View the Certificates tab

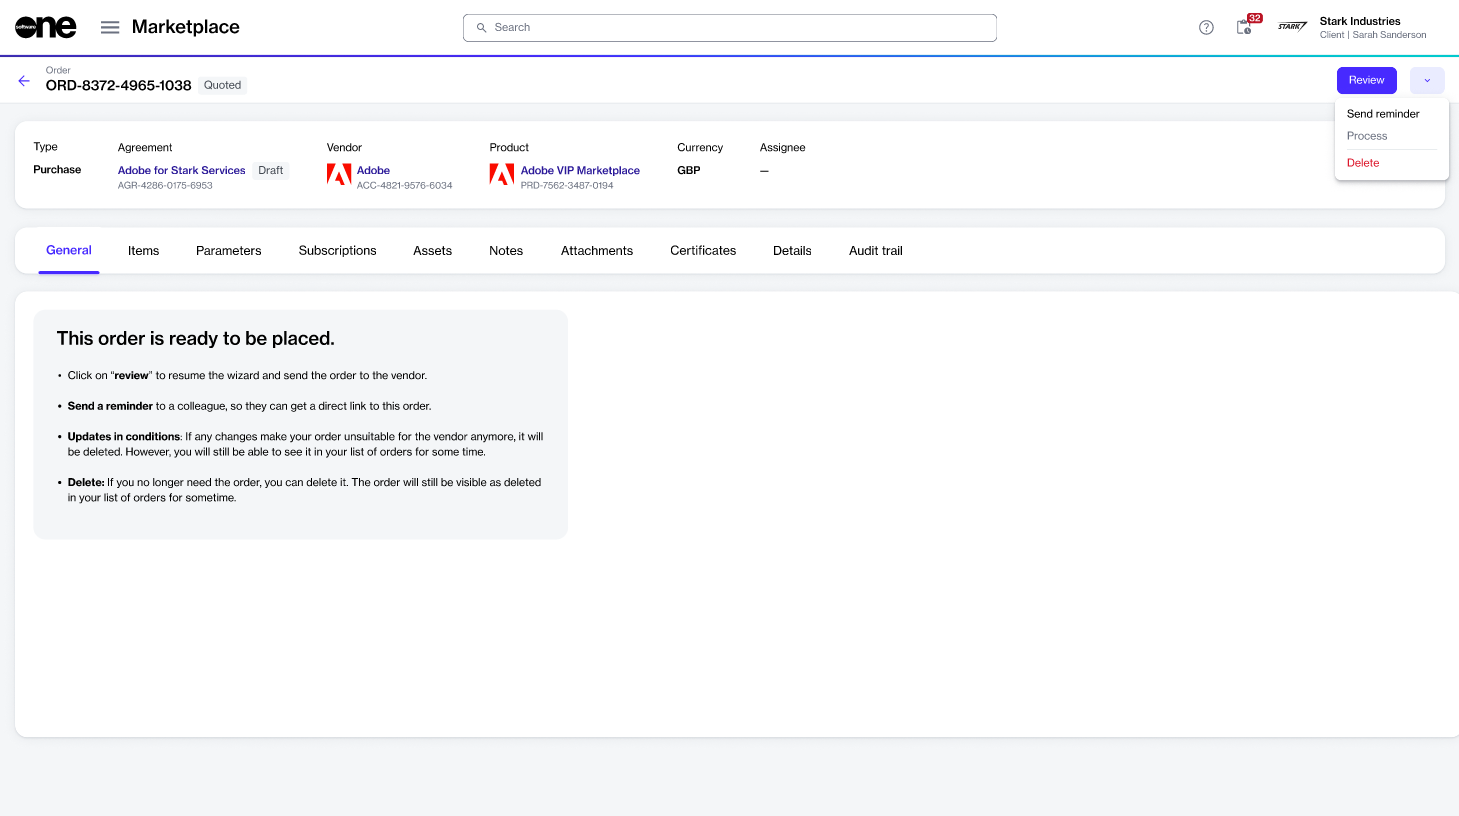click(x=703, y=251)
